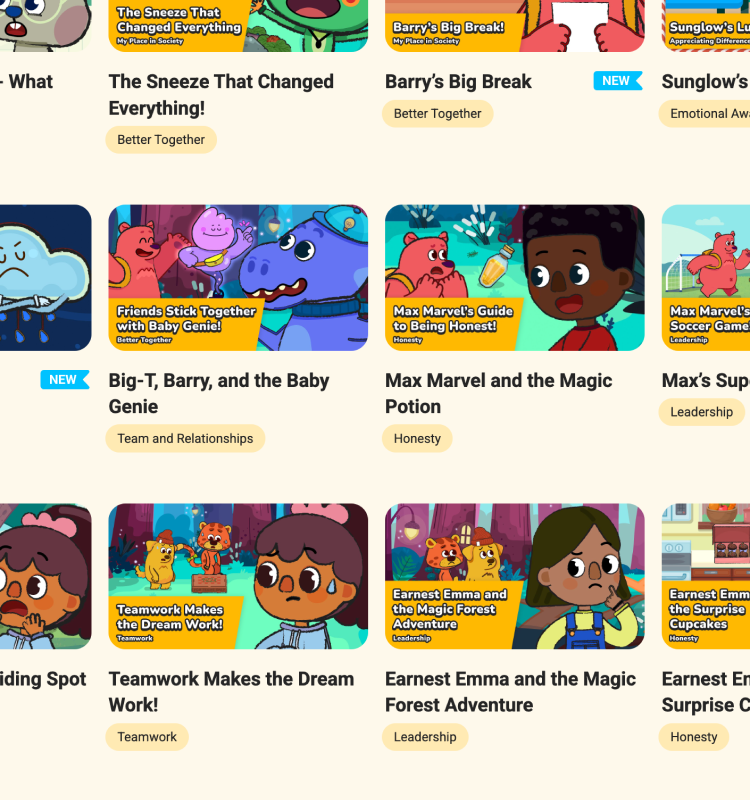750x800 pixels.
Task: Open the sad rain cloud video thumbnail
Action: coord(45,278)
